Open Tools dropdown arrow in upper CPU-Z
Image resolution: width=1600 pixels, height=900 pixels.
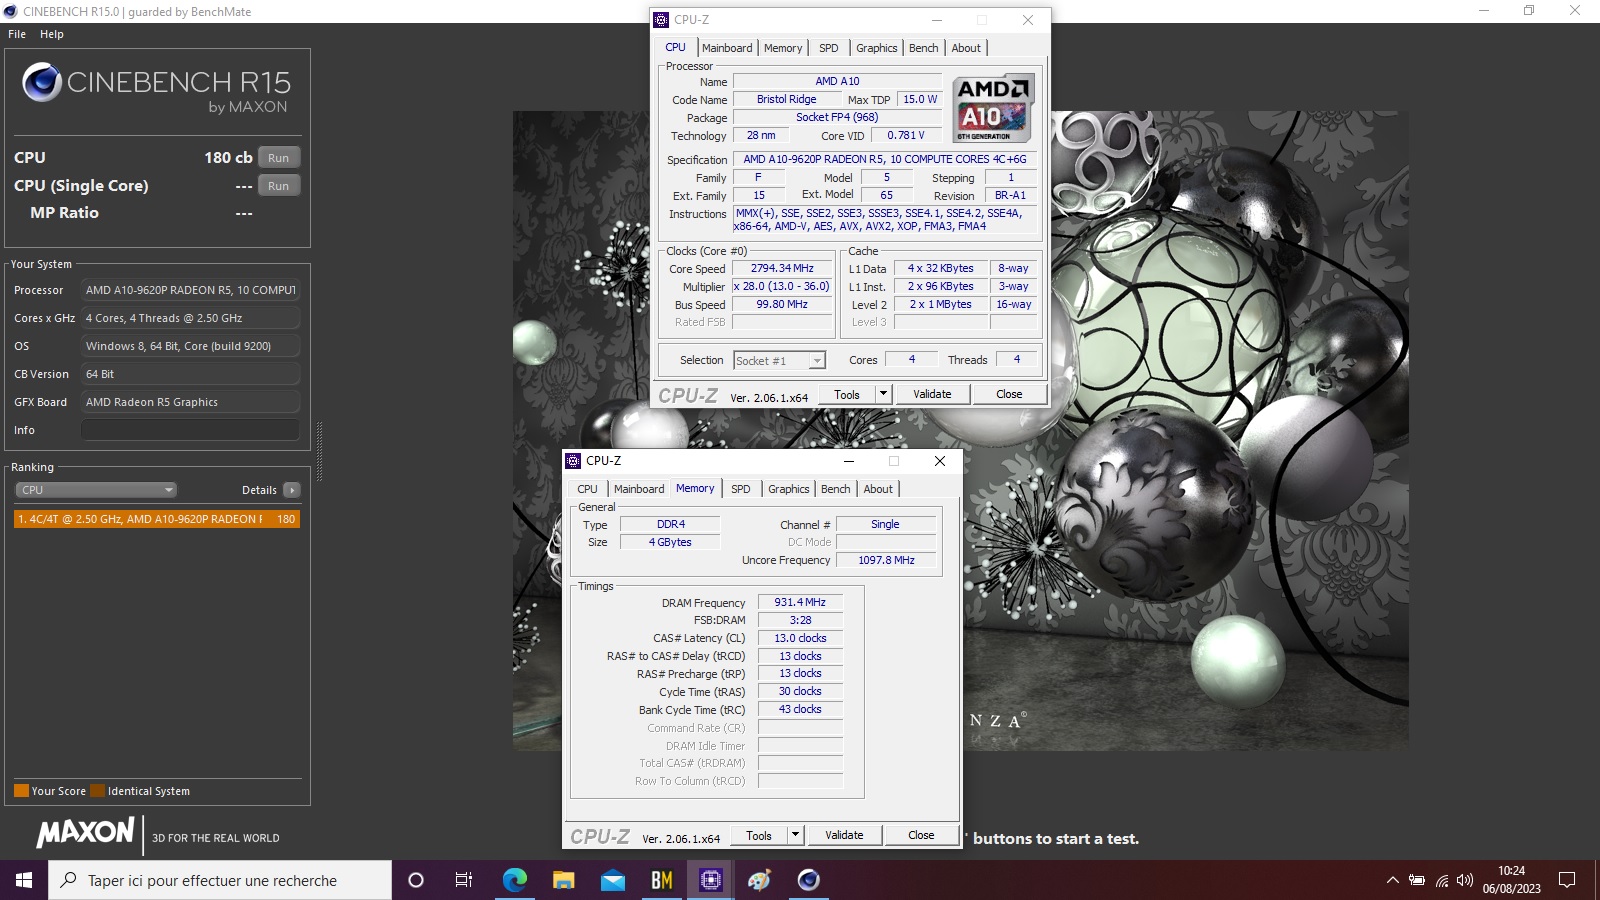tap(883, 394)
